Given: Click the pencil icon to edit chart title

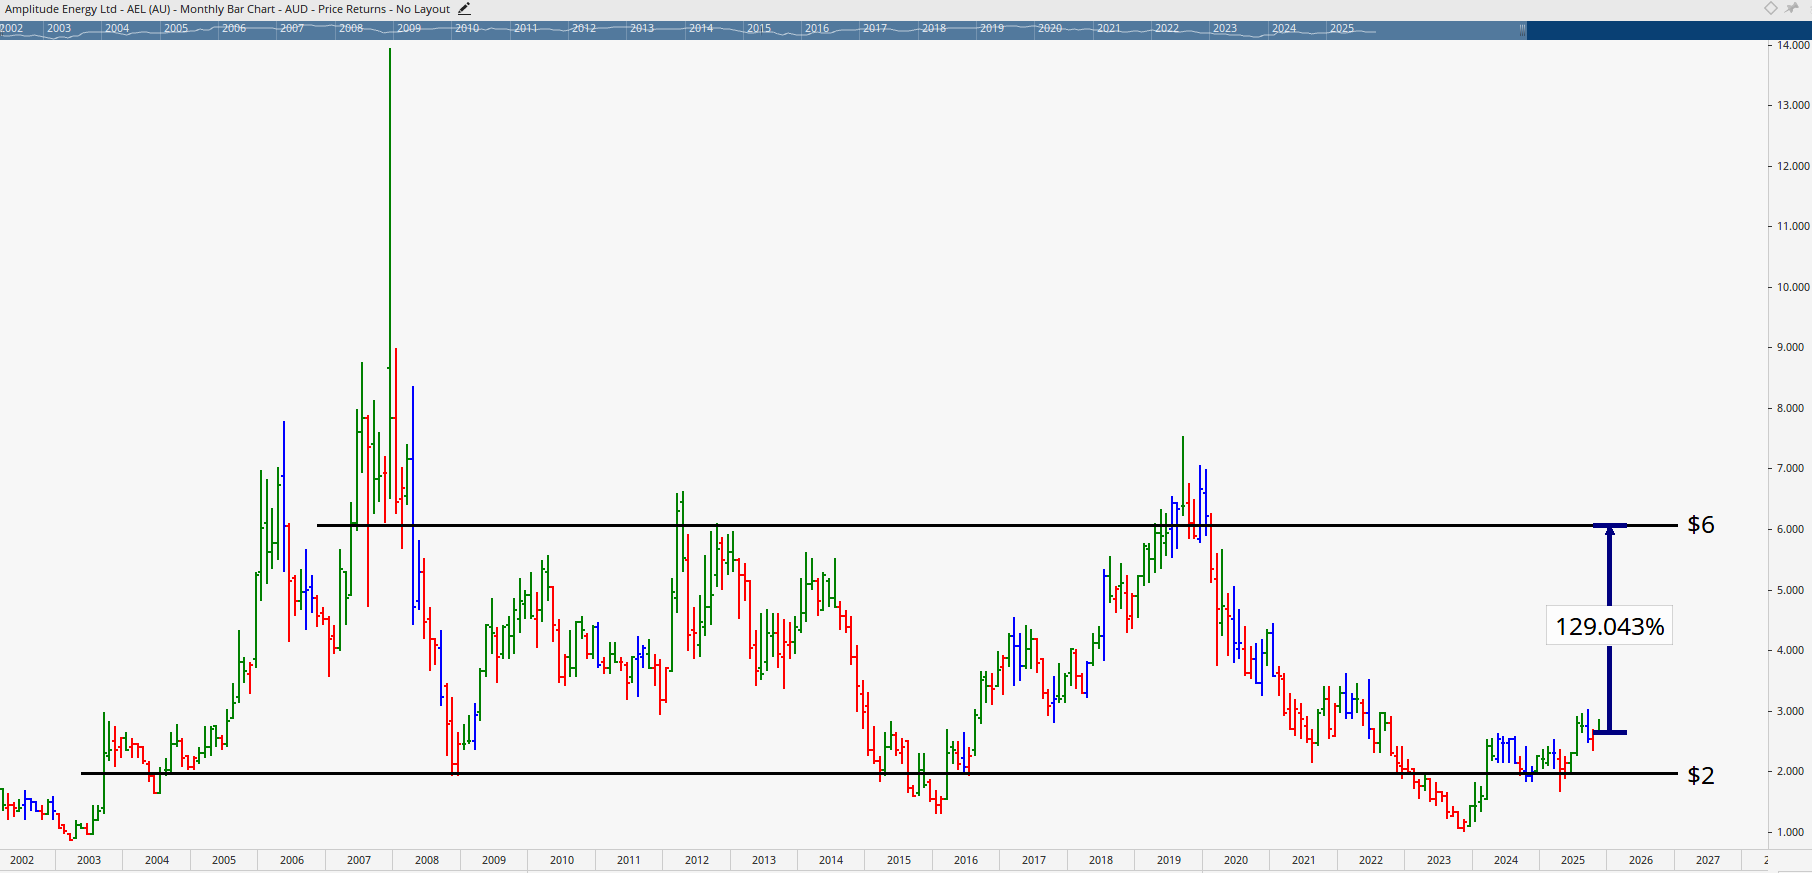Looking at the screenshot, I should pos(464,9).
